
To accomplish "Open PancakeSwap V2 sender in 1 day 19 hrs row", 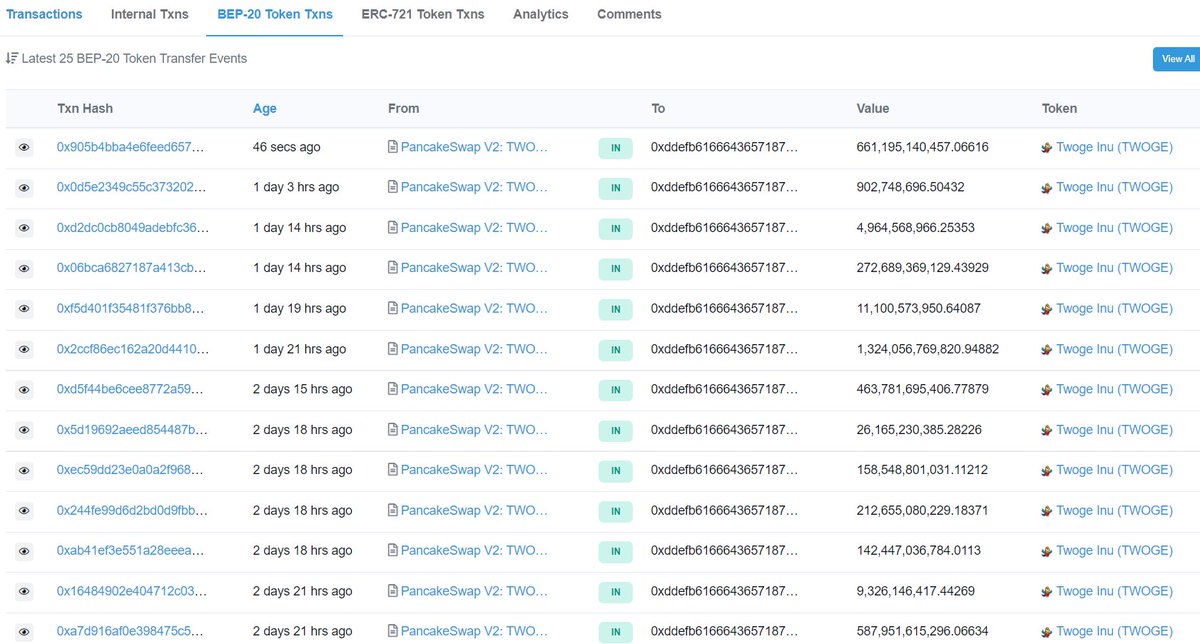I will tap(474, 308).
